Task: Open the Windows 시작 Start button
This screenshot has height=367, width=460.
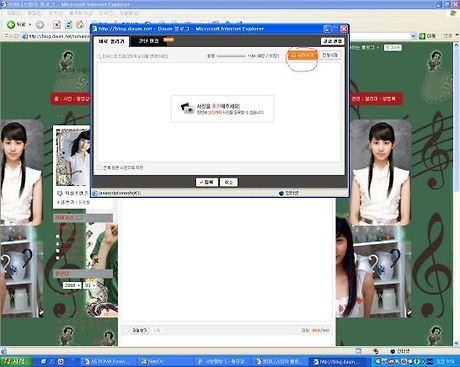Action: point(16,361)
